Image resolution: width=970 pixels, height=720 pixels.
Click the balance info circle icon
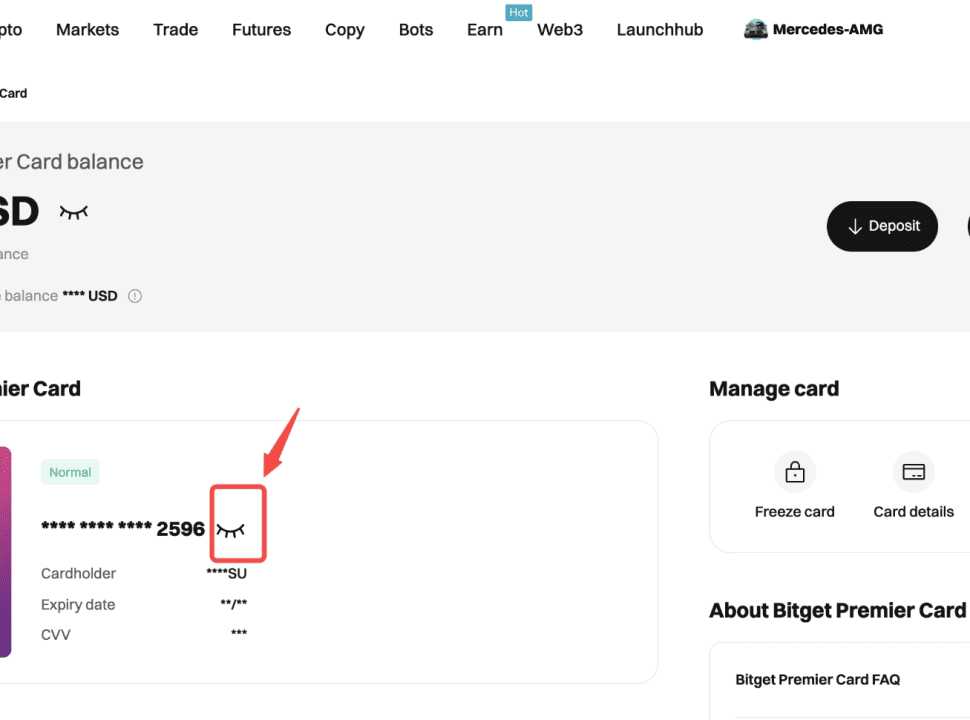click(x=135, y=296)
